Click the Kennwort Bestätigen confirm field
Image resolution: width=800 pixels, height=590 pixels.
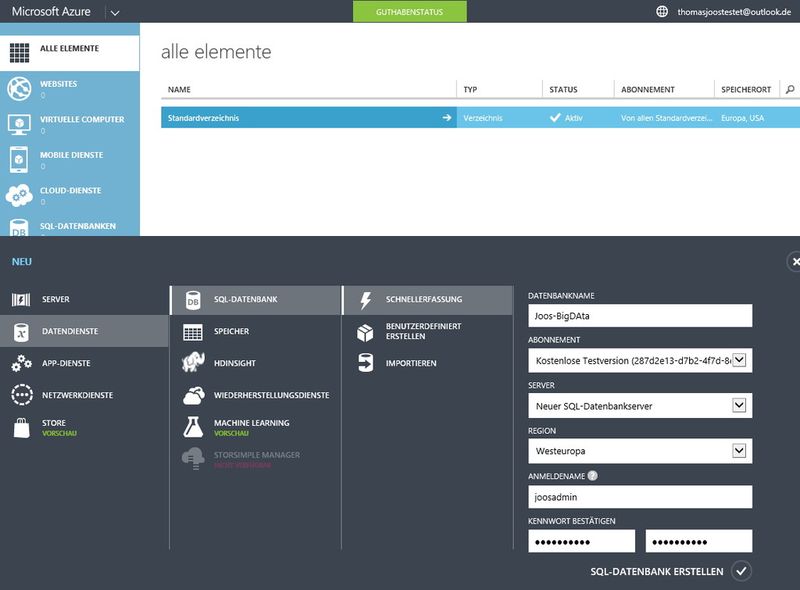[698, 541]
